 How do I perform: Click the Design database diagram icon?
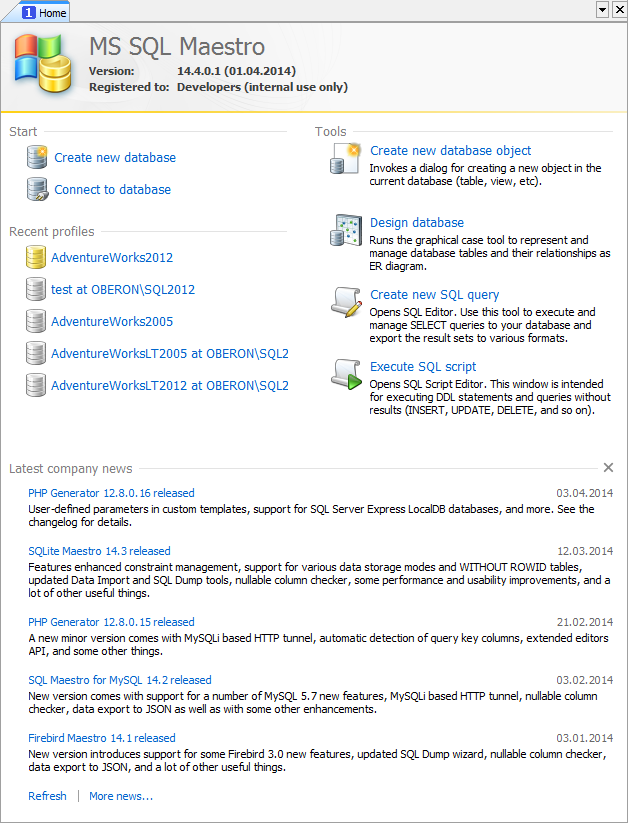pos(345,230)
